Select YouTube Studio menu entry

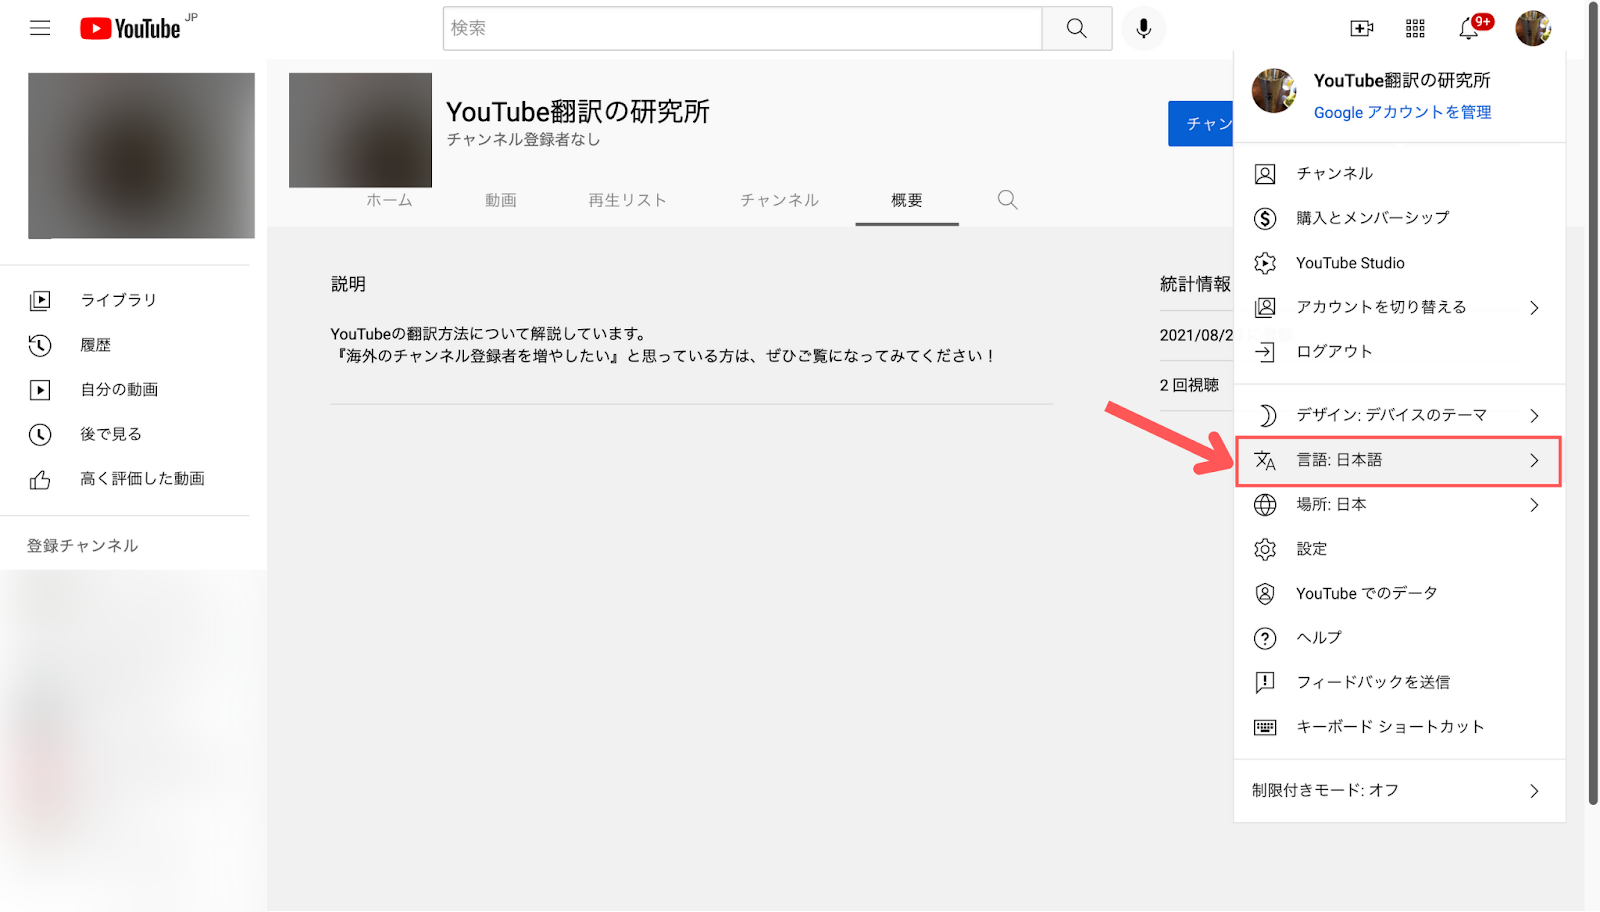pos(1399,263)
